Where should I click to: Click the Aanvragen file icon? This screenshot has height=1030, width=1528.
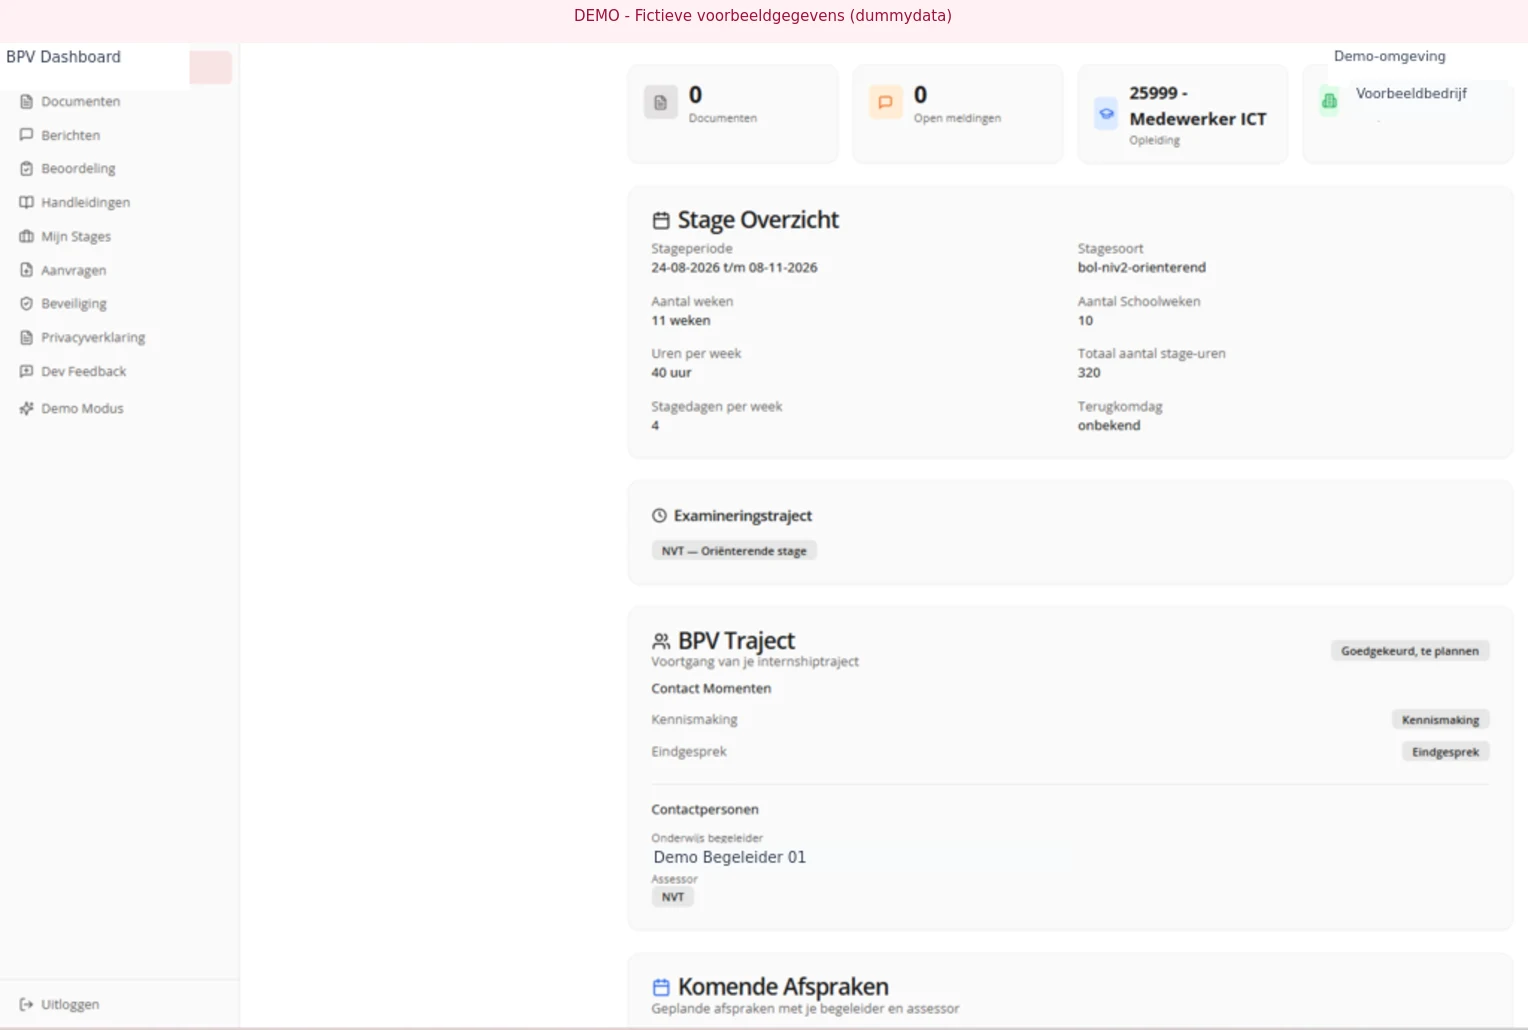pyautogui.click(x=27, y=270)
